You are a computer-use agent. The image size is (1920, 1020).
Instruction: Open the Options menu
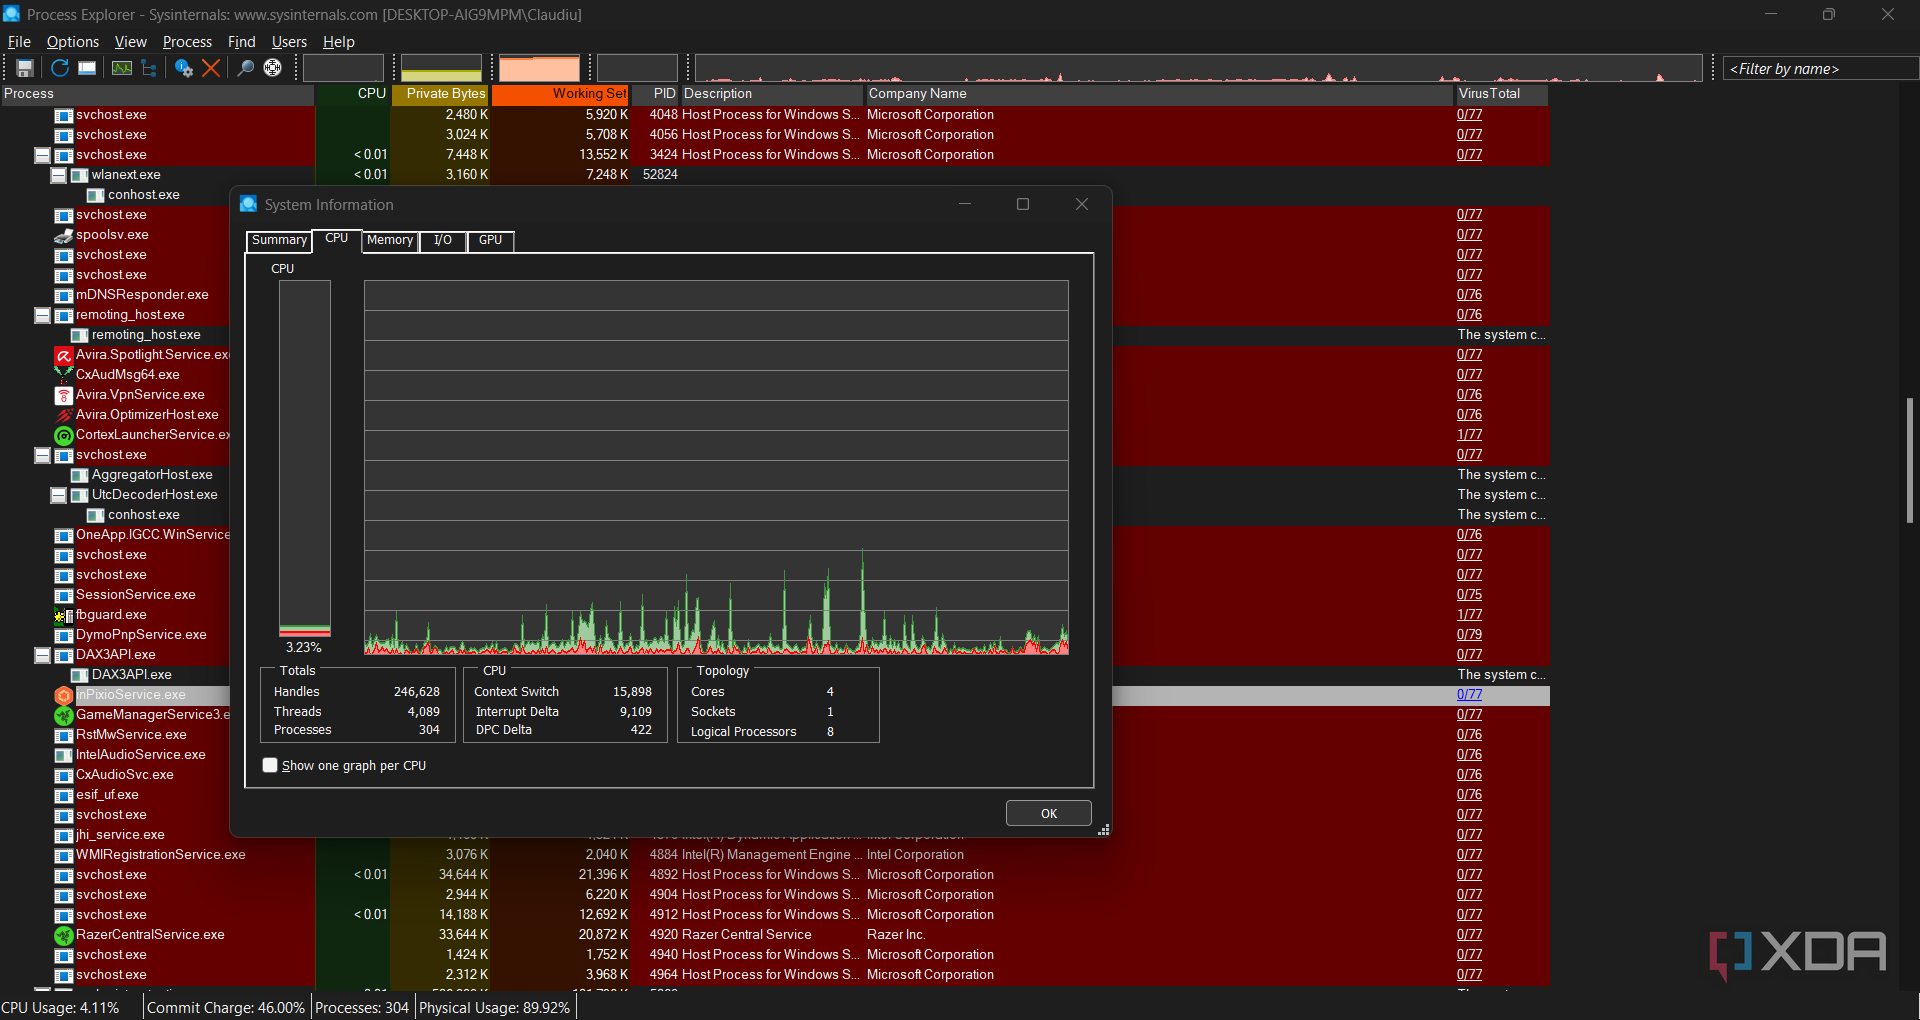click(x=72, y=41)
